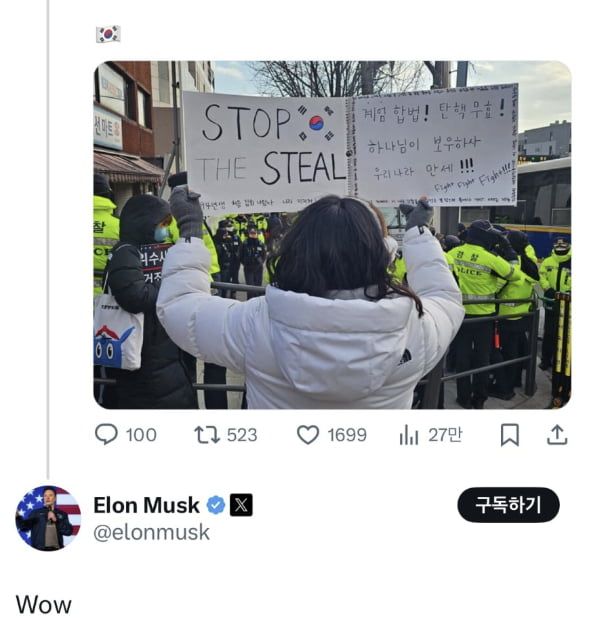This screenshot has height=638, width=606.
Task: Click the 1699 likes count
Action: 347,435
